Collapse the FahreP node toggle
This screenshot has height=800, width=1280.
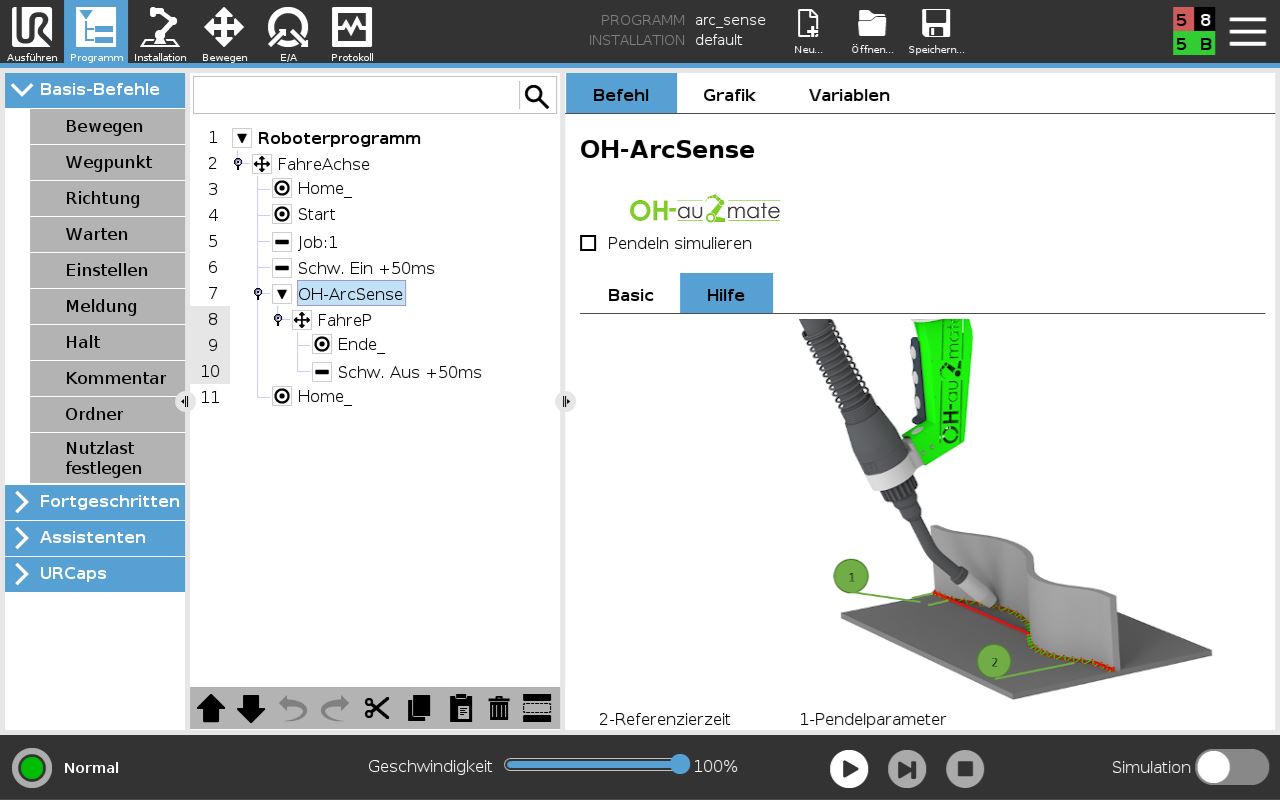(x=278, y=319)
